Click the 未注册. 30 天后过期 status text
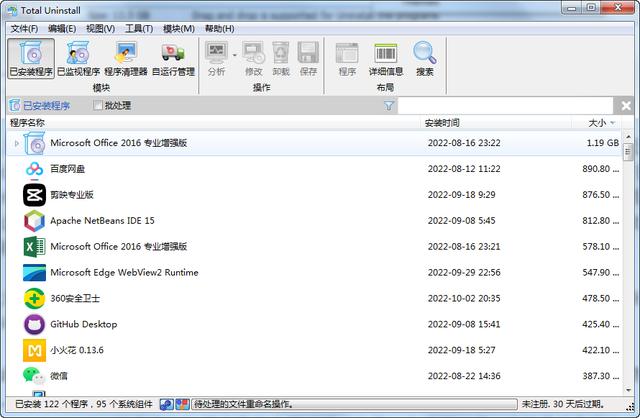 (563, 404)
